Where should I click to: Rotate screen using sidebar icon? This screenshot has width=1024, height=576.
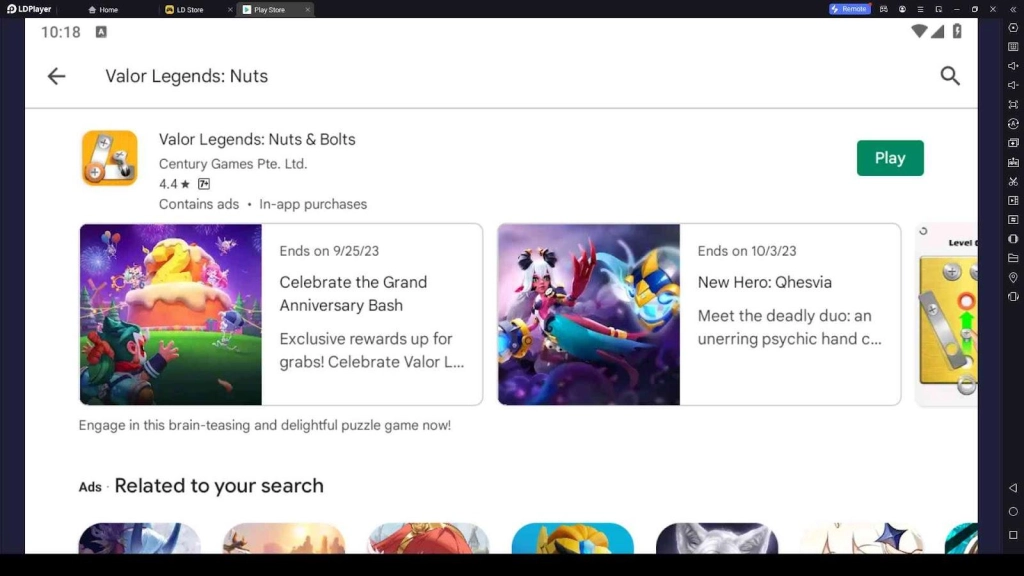[x=1013, y=296]
